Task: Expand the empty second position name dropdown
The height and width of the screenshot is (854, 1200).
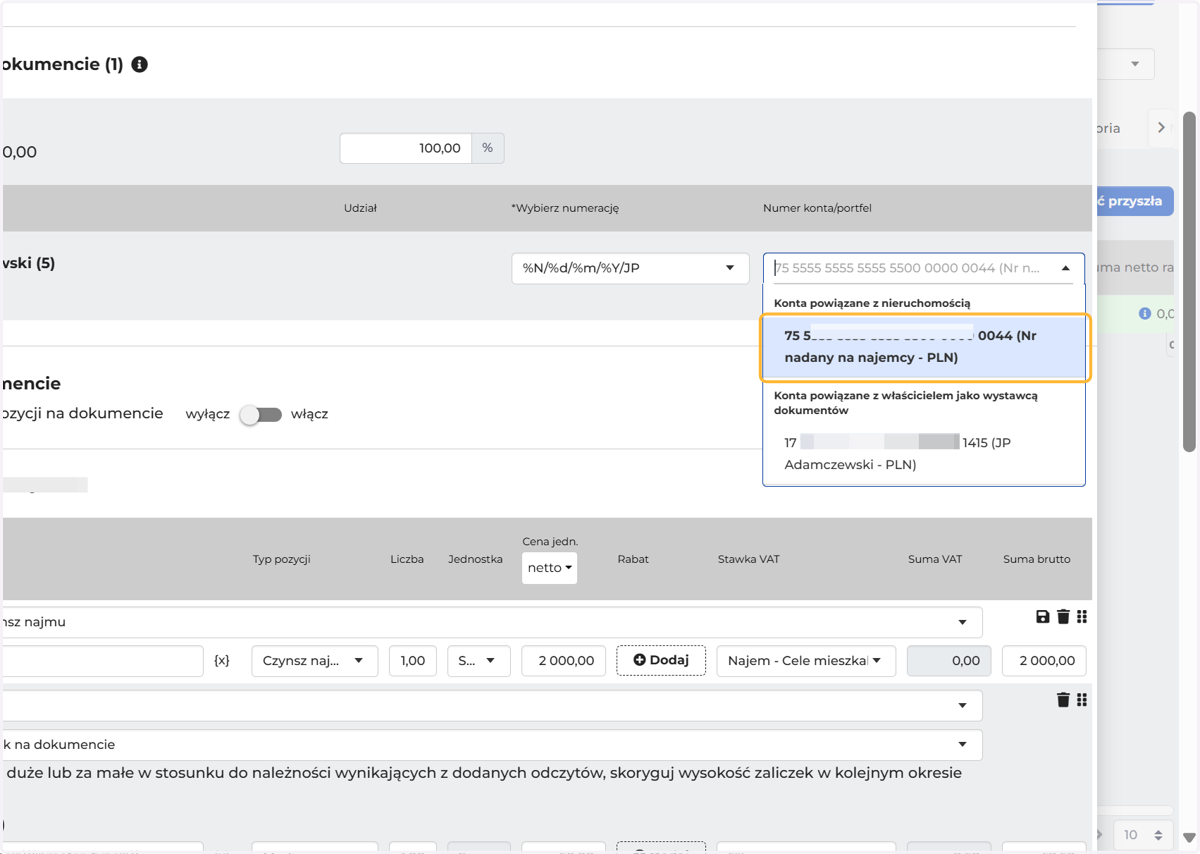Action: [962, 705]
